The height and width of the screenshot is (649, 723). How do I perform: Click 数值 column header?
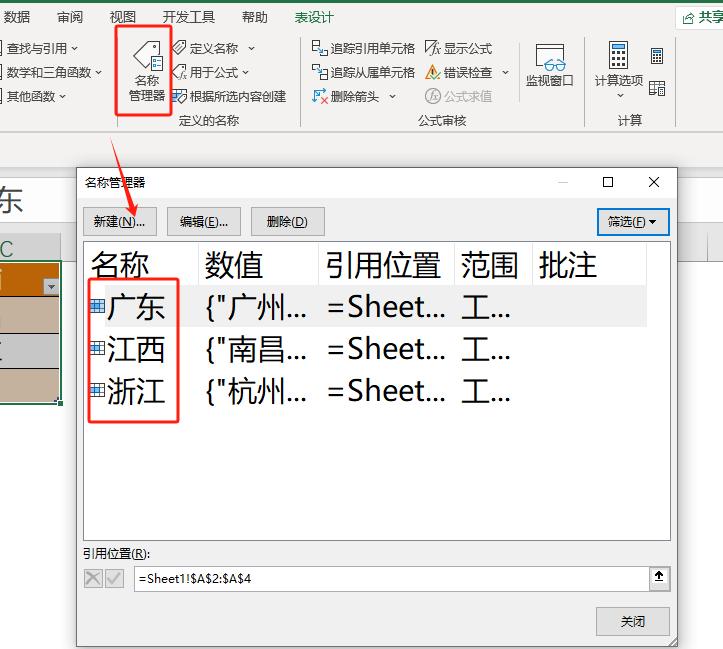pos(258,265)
